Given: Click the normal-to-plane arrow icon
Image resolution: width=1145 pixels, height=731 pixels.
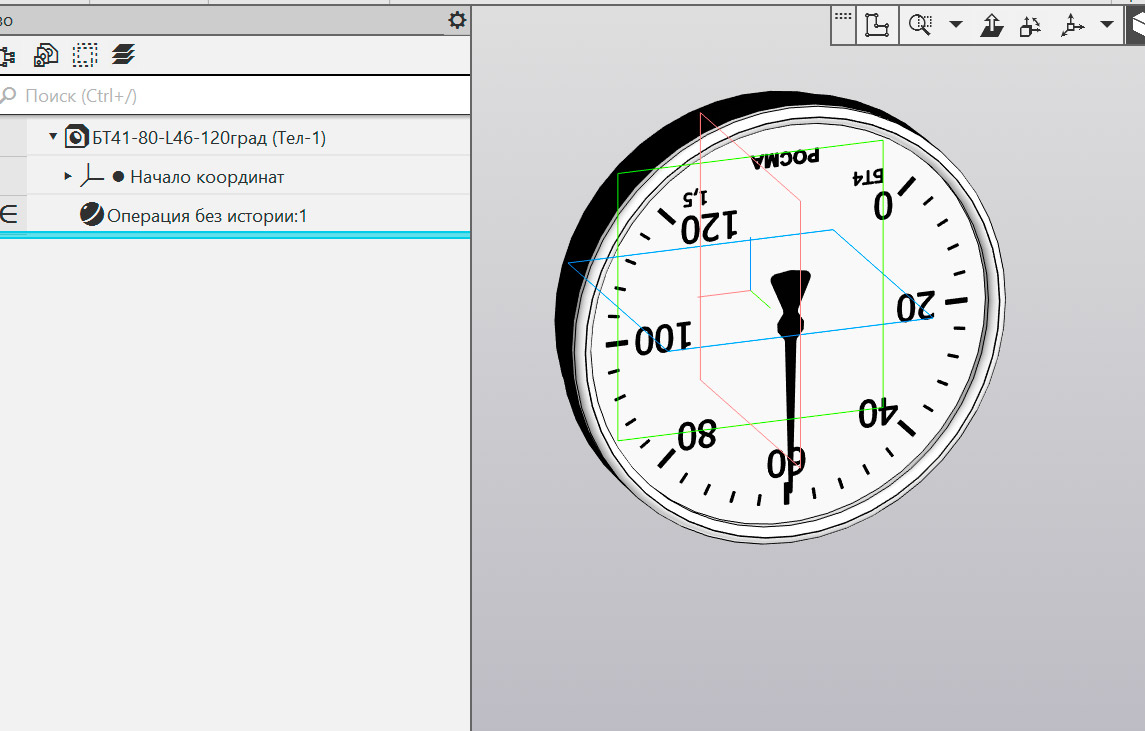Looking at the screenshot, I should pos(991,25).
